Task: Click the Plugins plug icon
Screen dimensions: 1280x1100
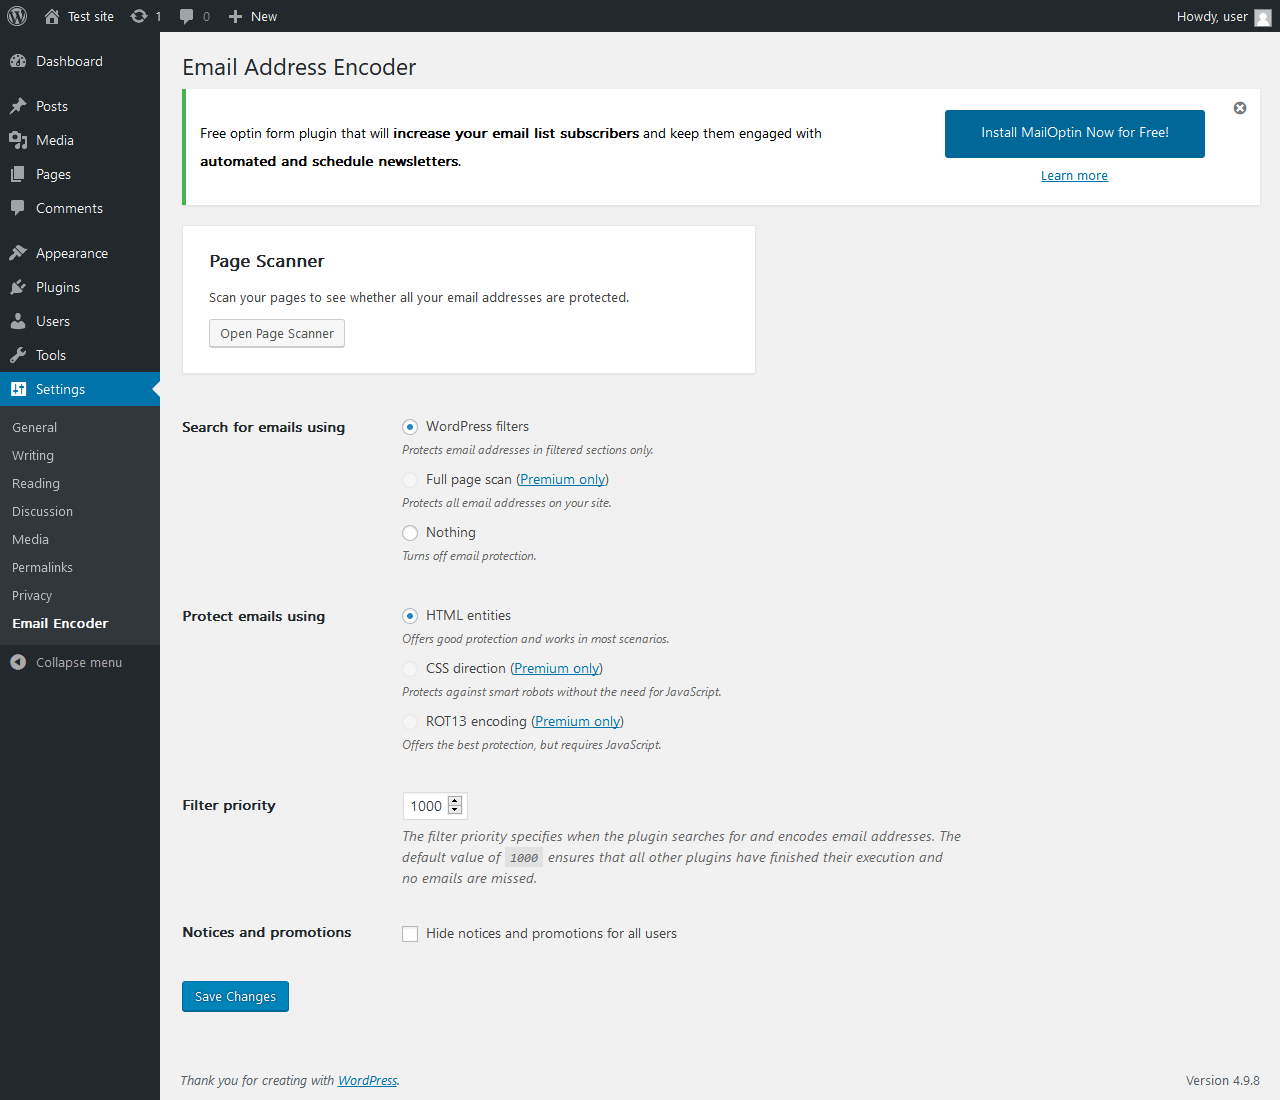Action: click(x=18, y=287)
